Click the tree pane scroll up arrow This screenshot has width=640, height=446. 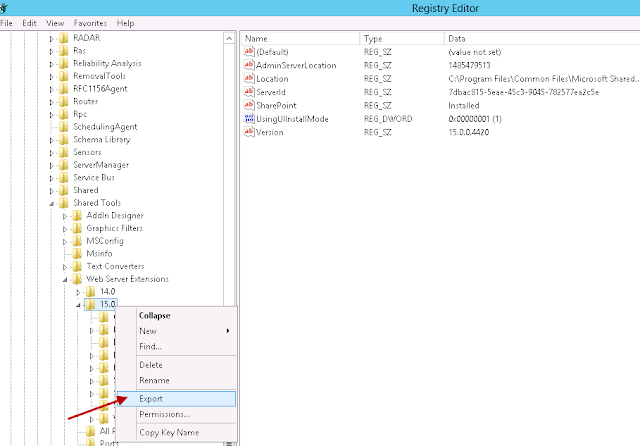(x=229, y=39)
